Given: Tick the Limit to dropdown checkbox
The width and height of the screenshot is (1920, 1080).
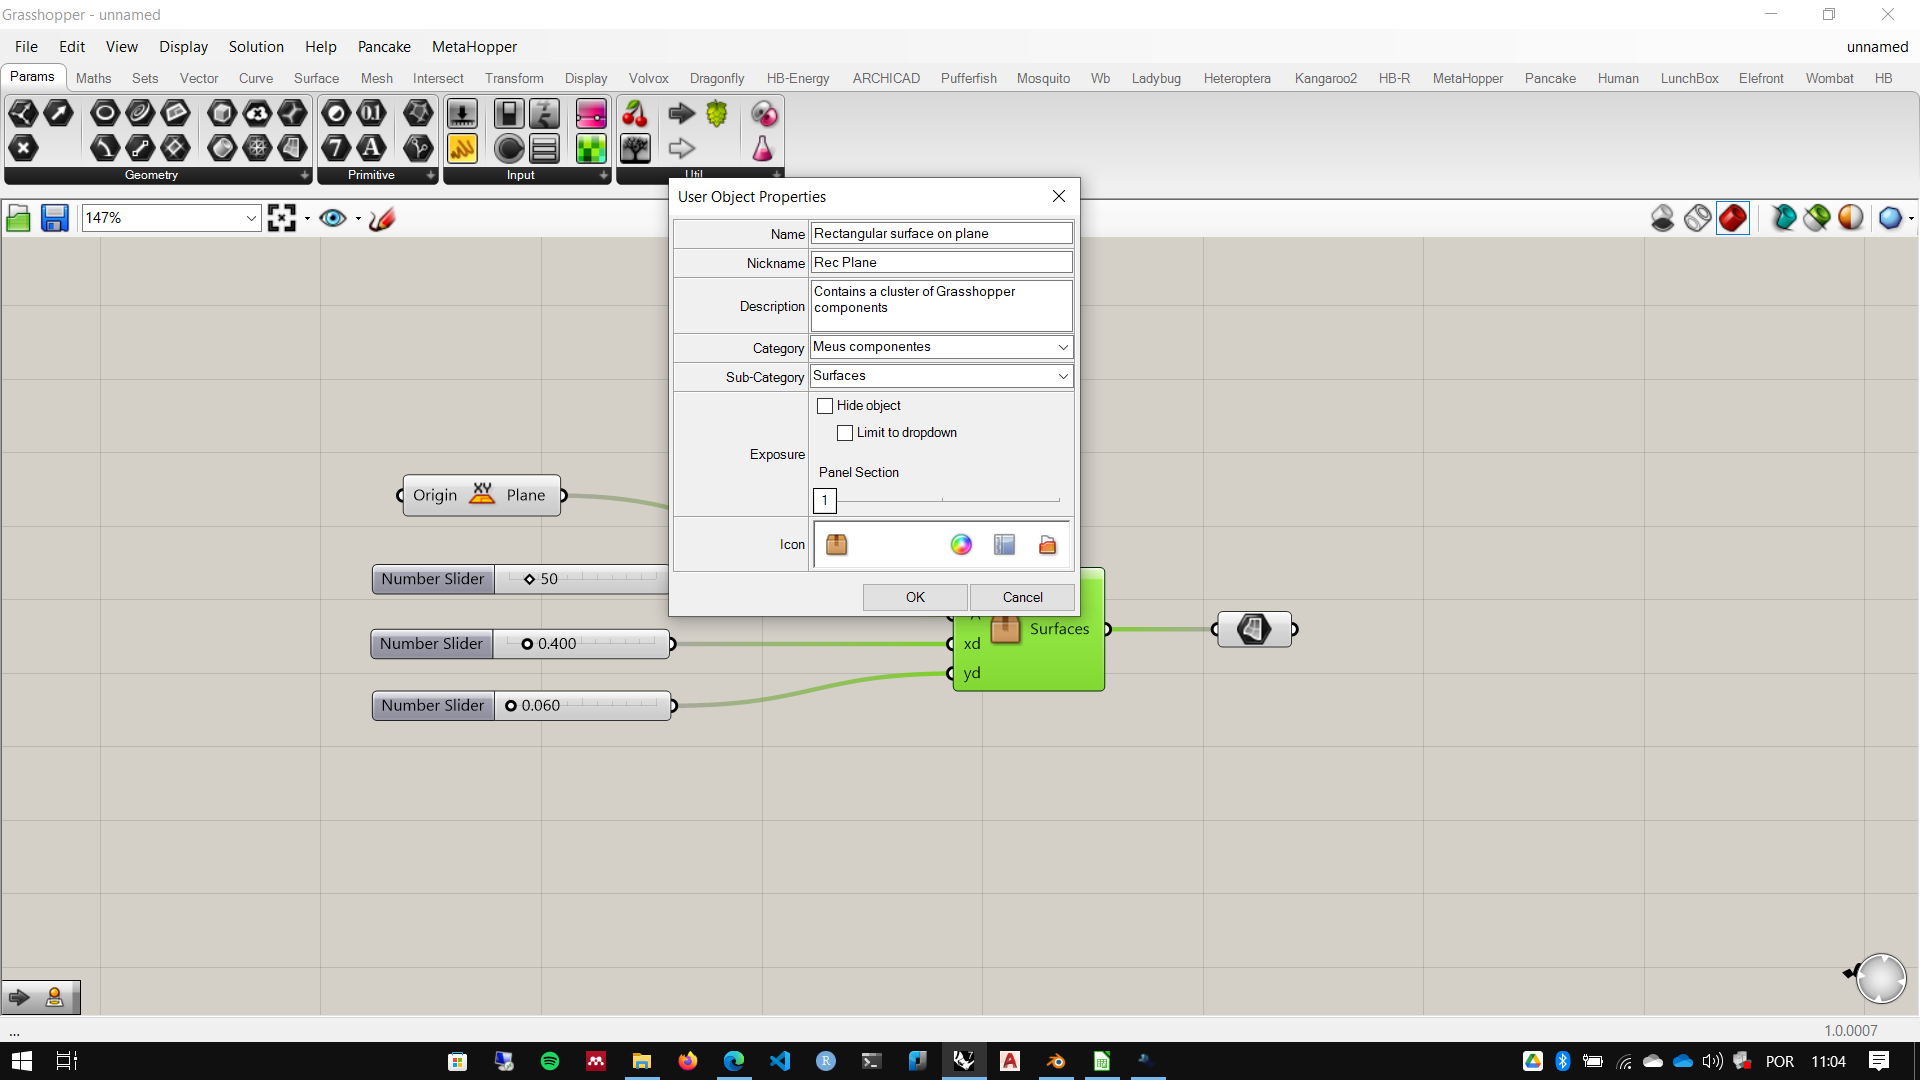Looking at the screenshot, I should [845, 433].
